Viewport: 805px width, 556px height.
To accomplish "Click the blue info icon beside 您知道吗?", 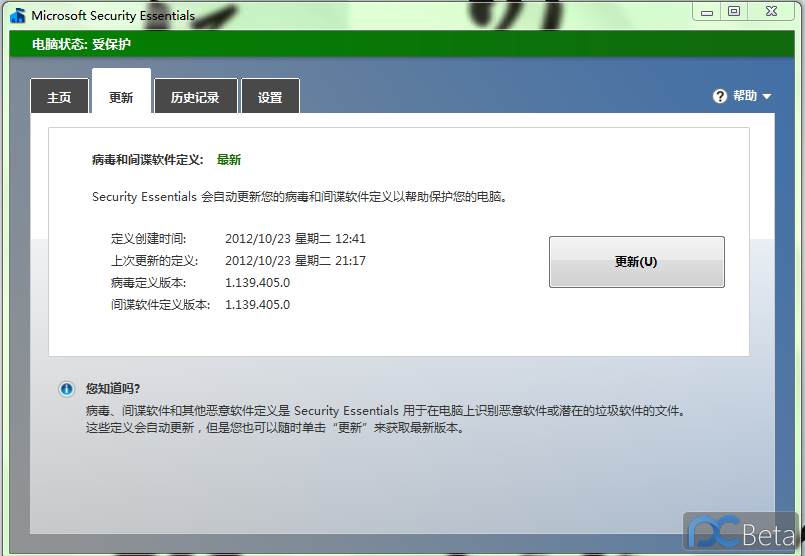I will tap(66, 389).
